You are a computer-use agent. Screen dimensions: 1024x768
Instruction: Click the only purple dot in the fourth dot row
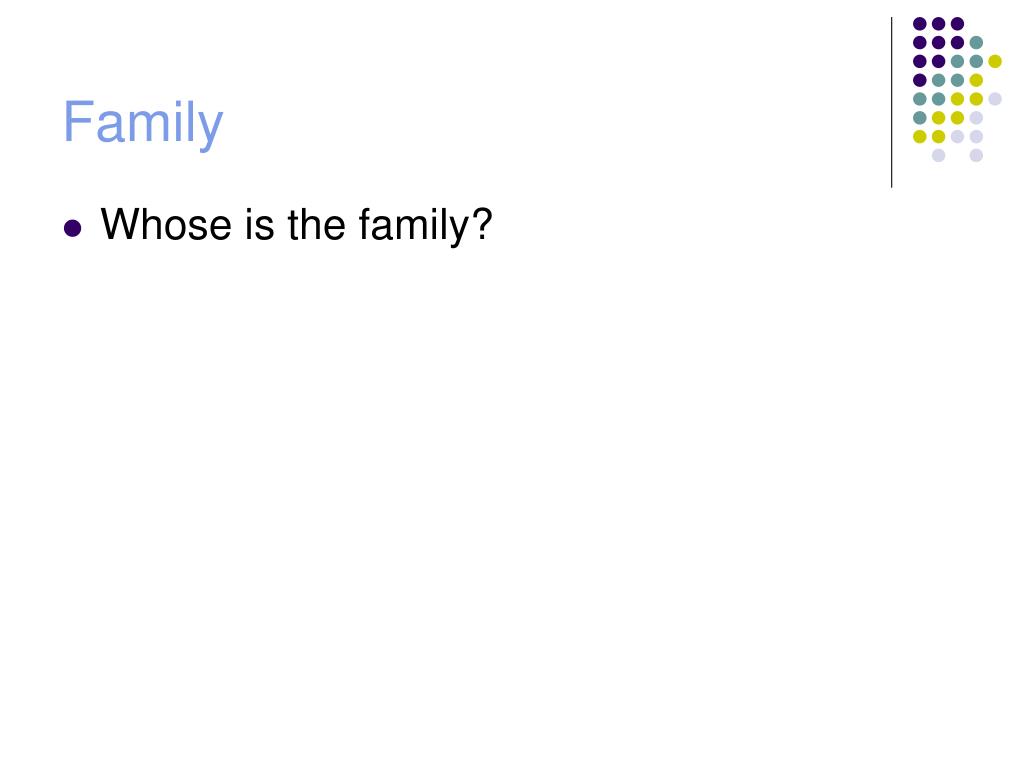tap(920, 80)
